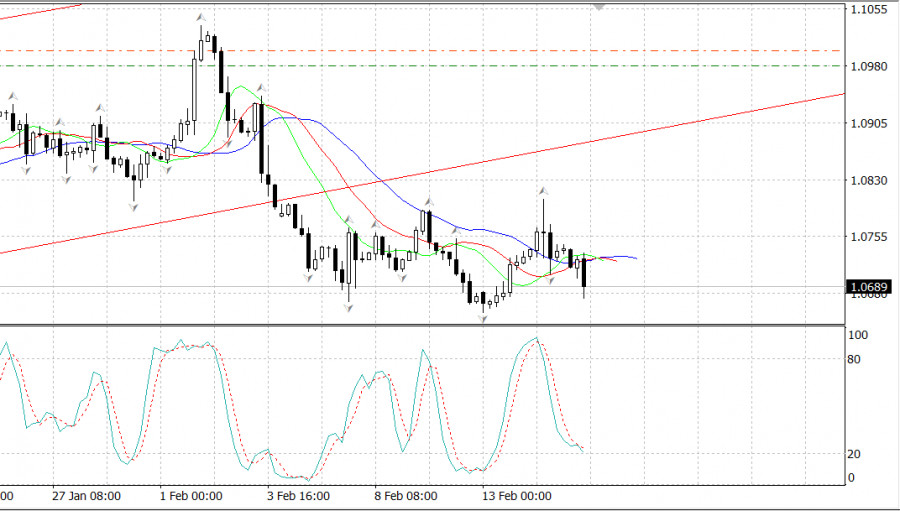900x511 pixels.
Task: Click the stochastic 20 level label
Action: (x=855, y=454)
